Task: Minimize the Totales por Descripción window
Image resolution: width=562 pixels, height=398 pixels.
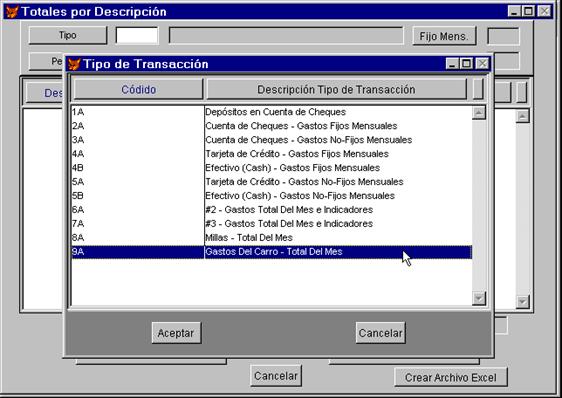Action: coord(514,11)
